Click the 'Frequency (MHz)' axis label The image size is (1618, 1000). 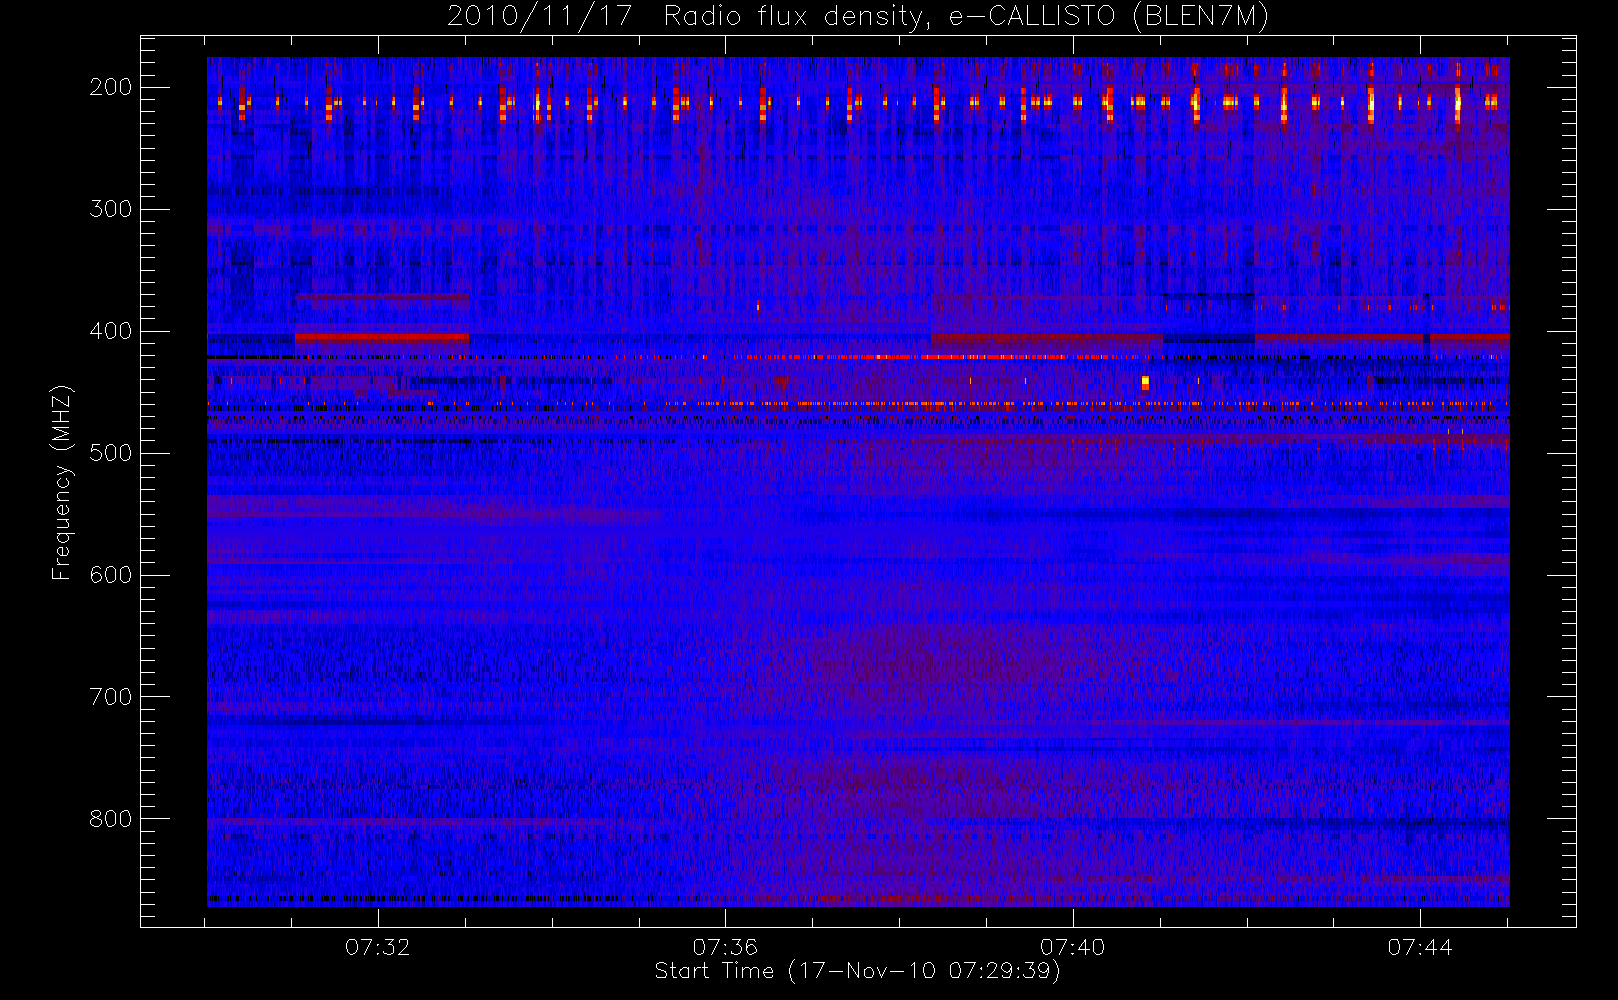coord(62,483)
